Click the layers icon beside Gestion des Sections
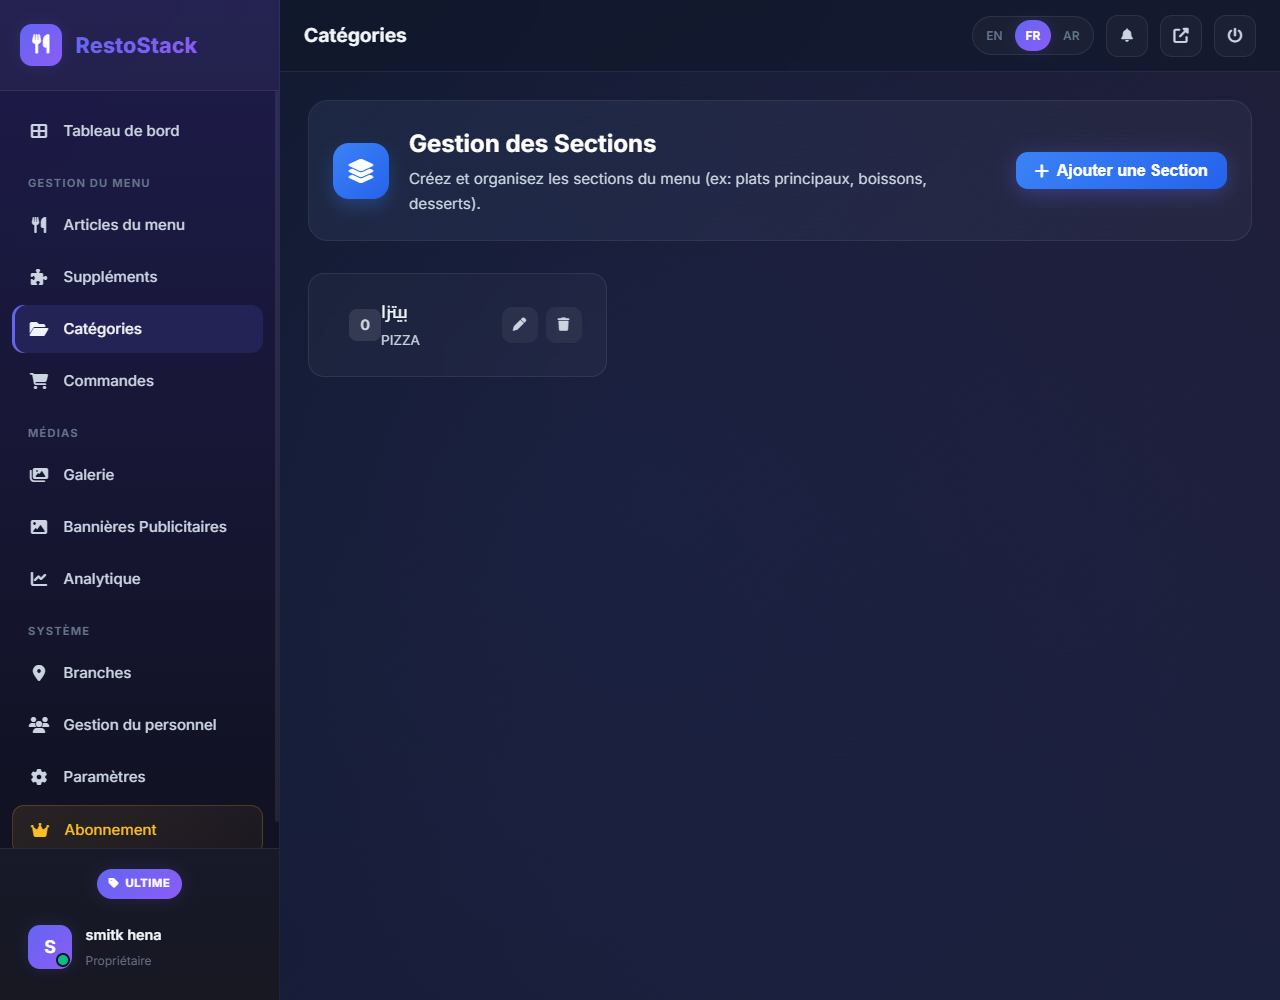 361,171
